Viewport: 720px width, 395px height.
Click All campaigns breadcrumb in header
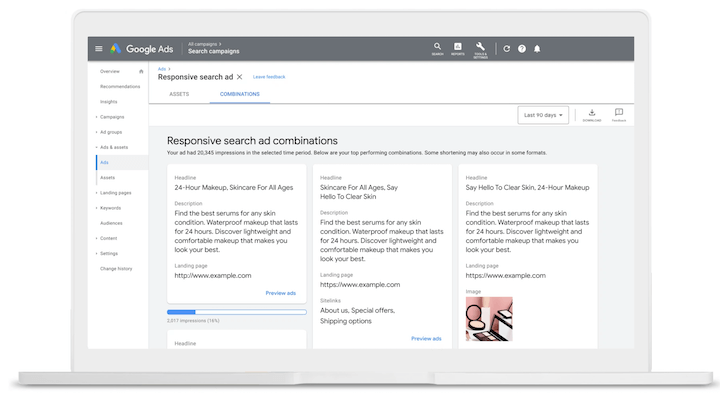pos(202,44)
